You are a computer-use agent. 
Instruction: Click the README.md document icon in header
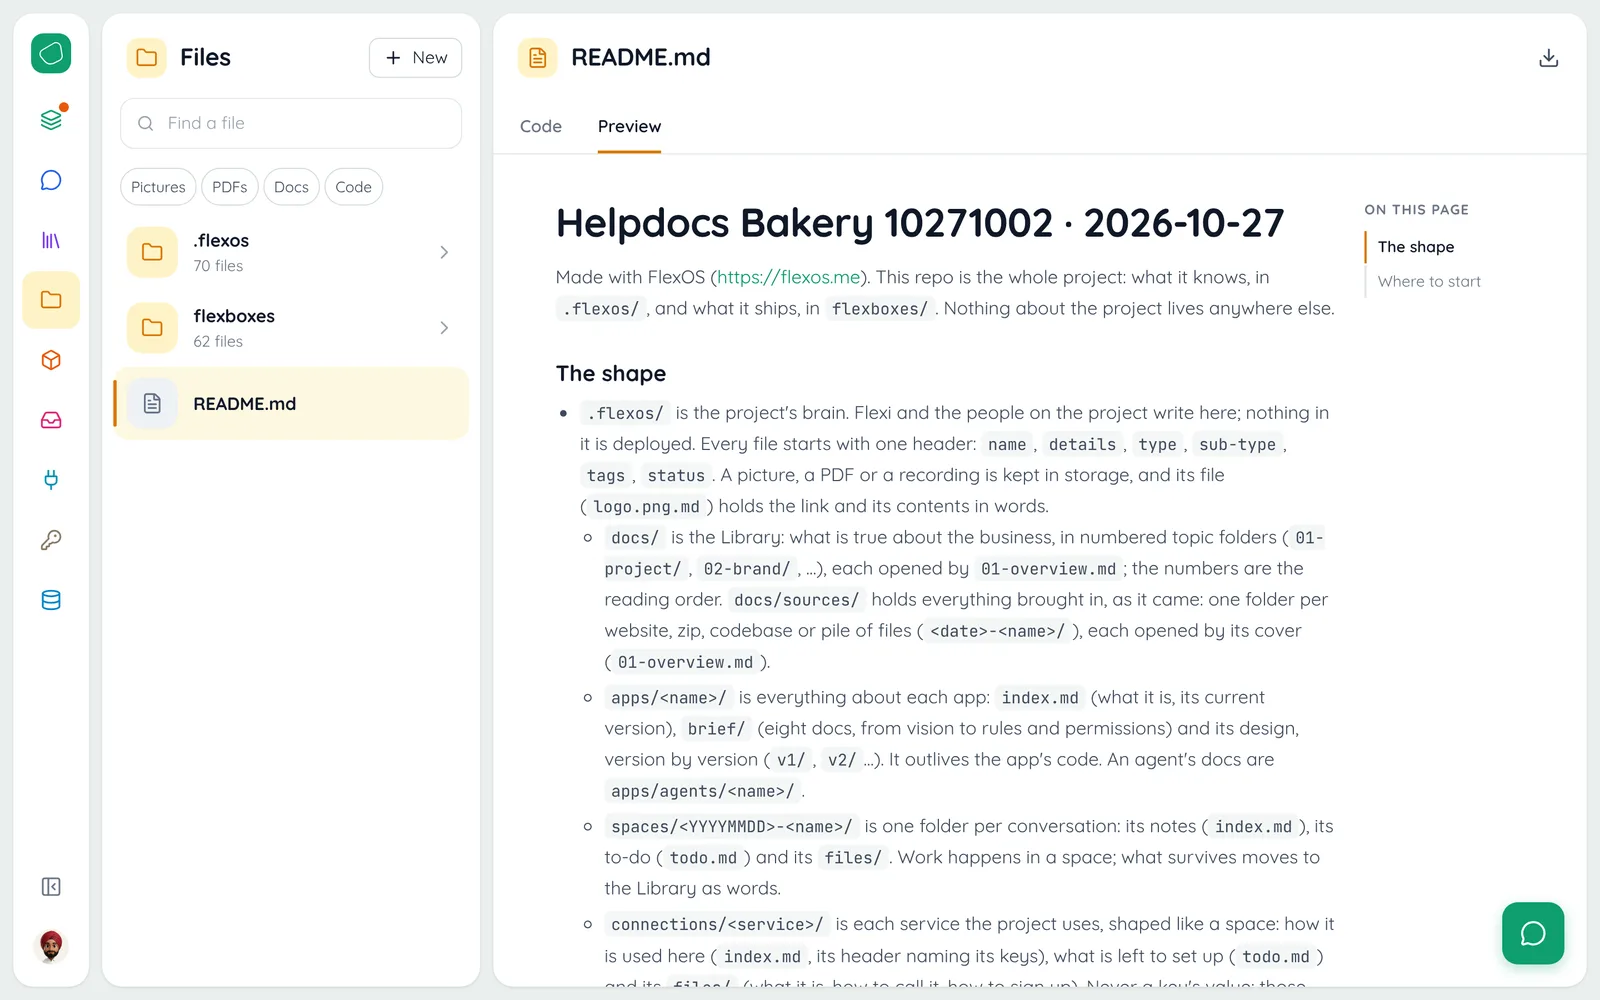pyautogui.click(x=538, y=58)
